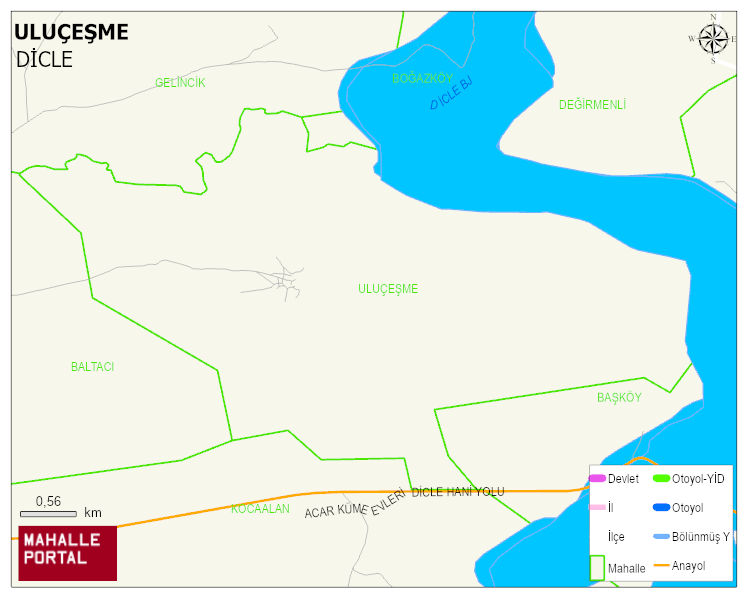Click the orange Anayol legend line

click(661, 566)
